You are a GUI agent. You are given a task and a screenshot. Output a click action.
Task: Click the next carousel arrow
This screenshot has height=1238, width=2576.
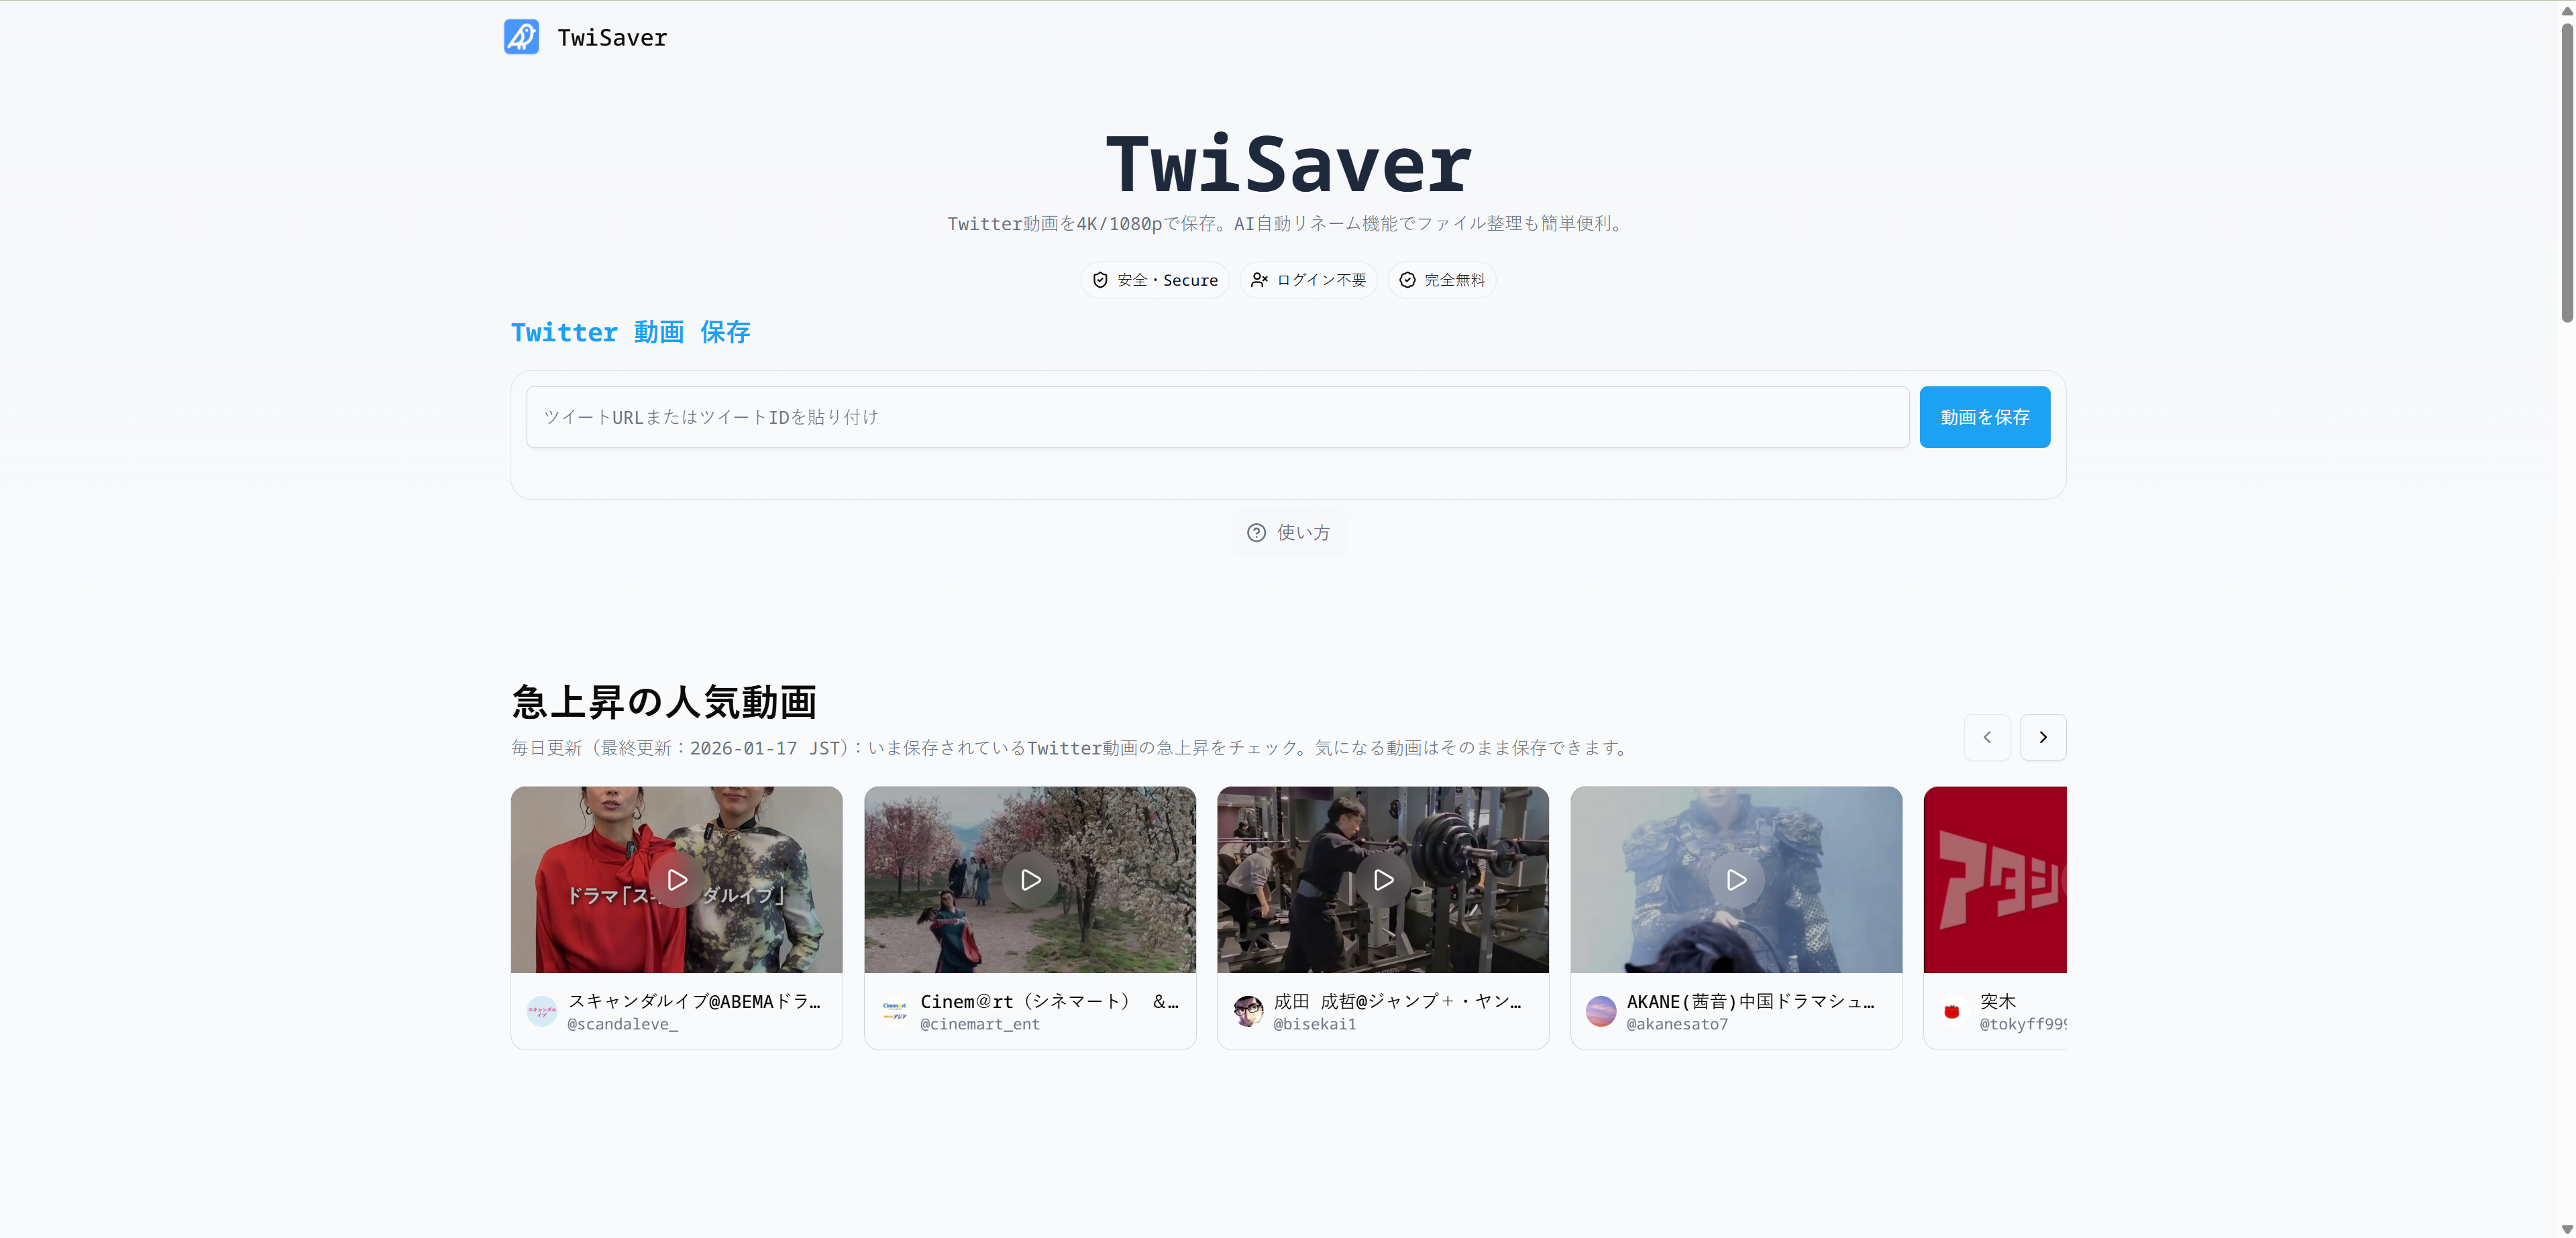coord(2043,737)
